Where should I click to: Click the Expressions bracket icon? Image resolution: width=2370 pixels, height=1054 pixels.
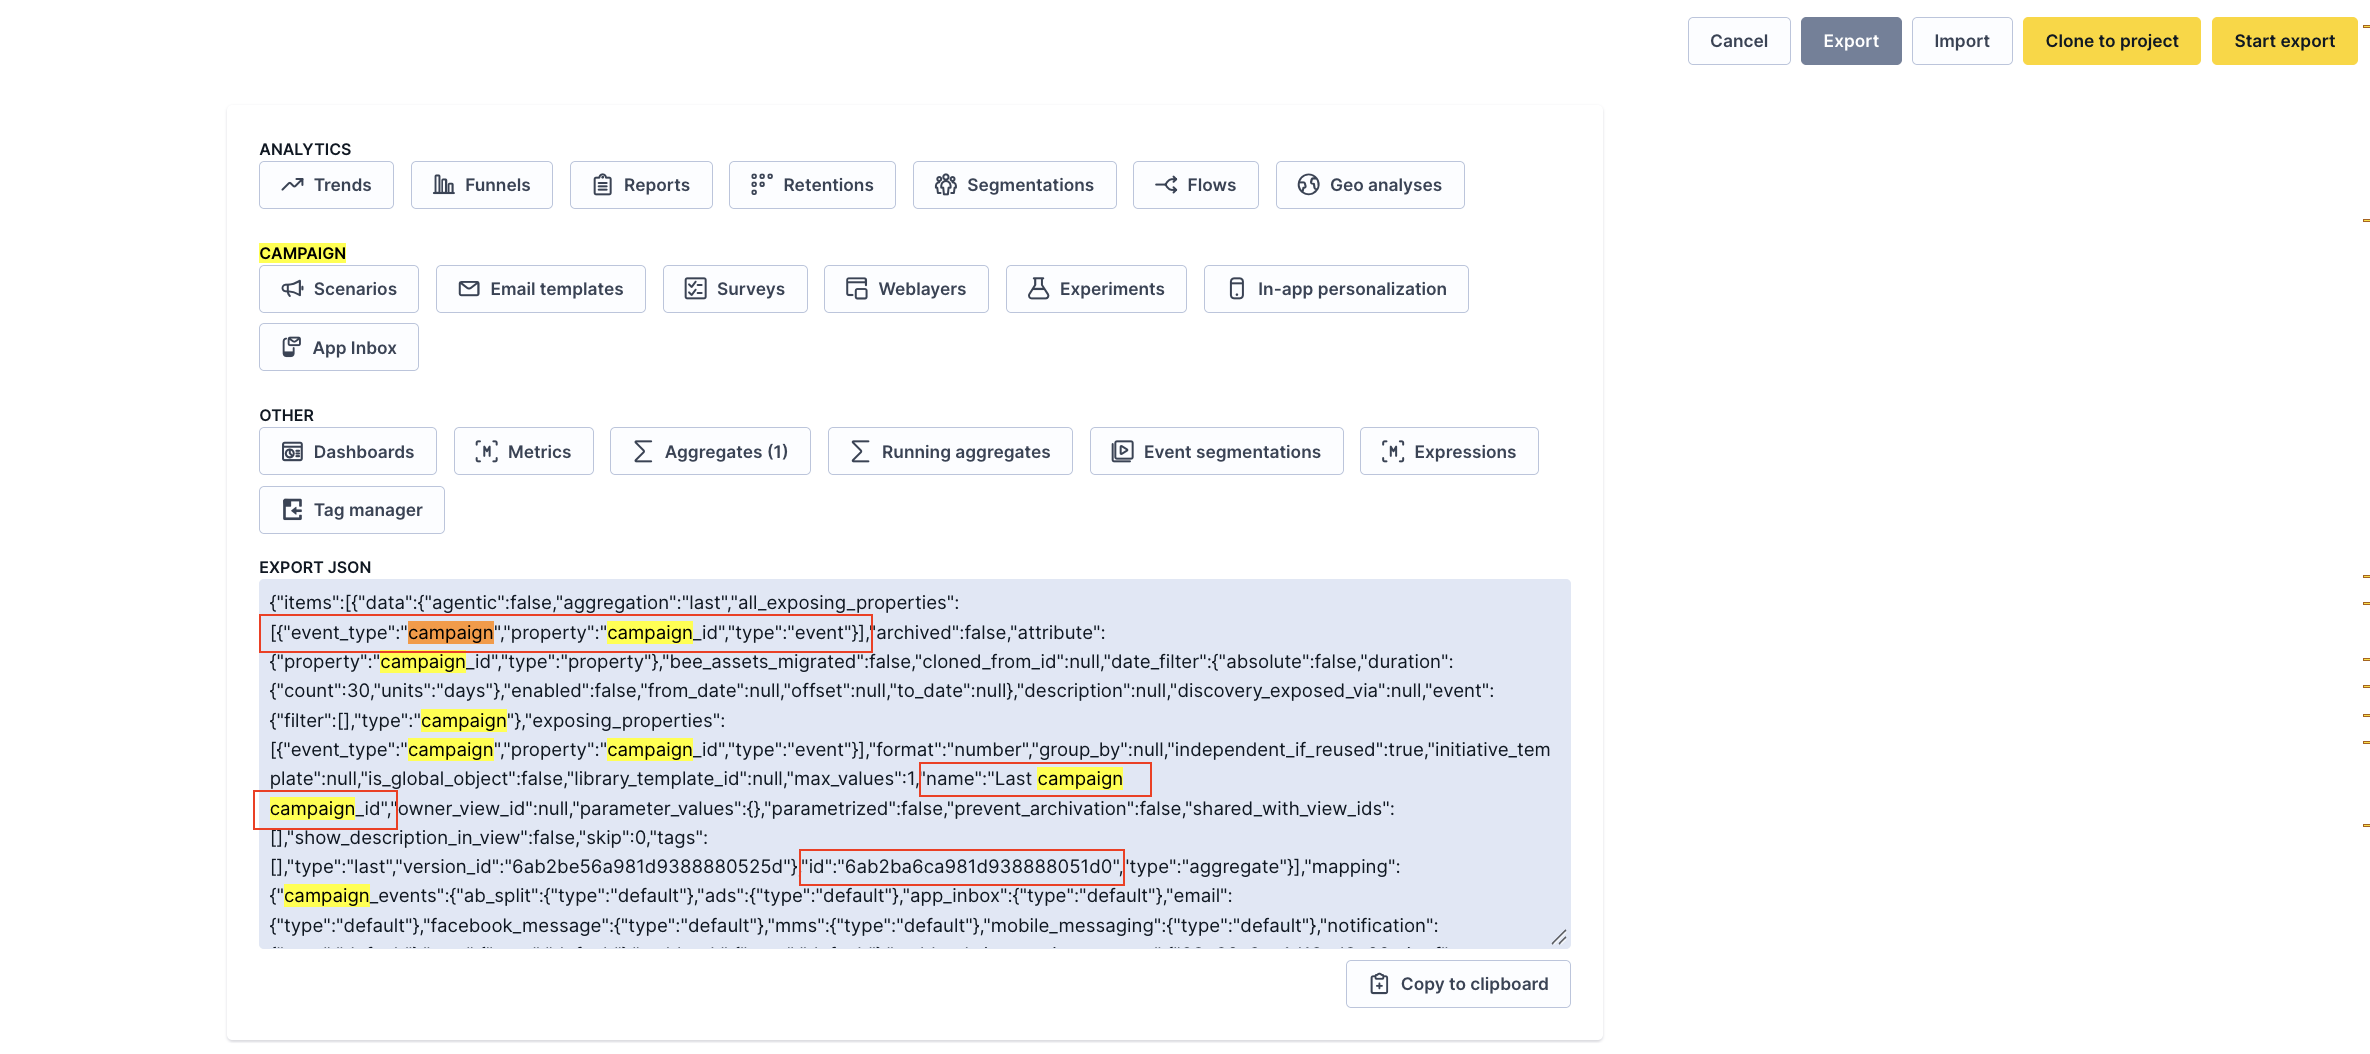(1393, 452)
